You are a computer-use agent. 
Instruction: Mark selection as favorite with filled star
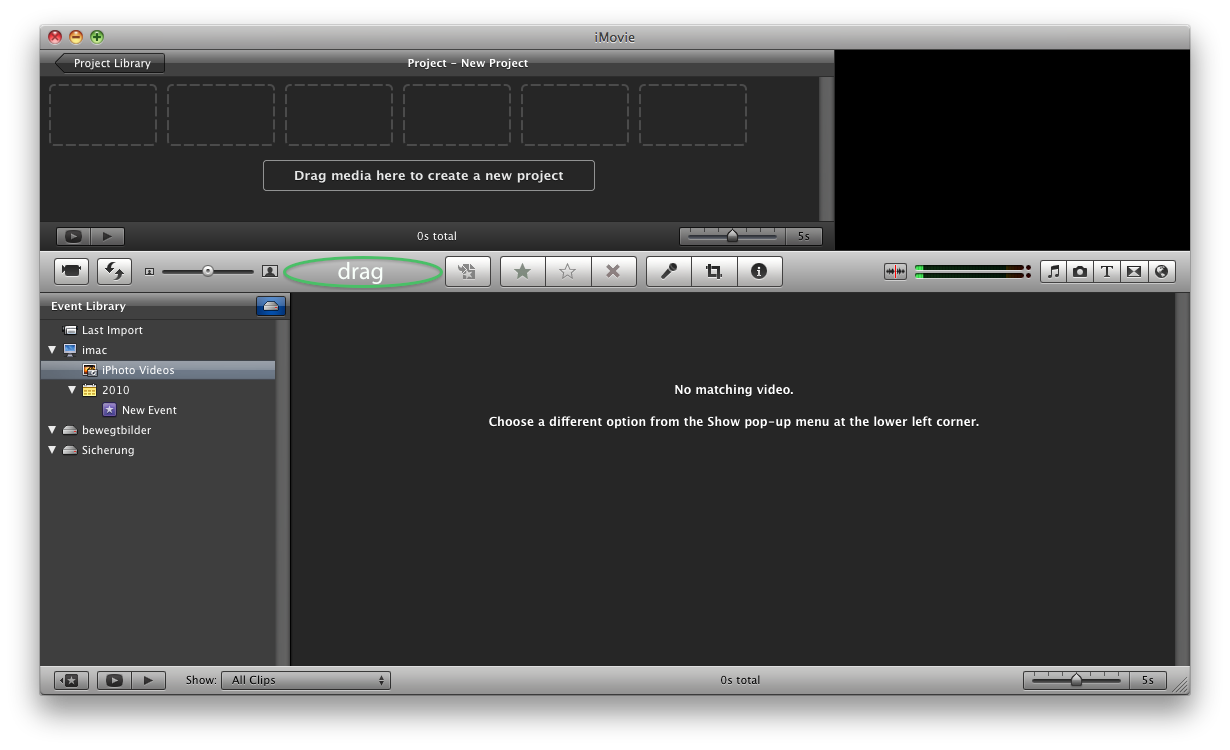[522, 271]
